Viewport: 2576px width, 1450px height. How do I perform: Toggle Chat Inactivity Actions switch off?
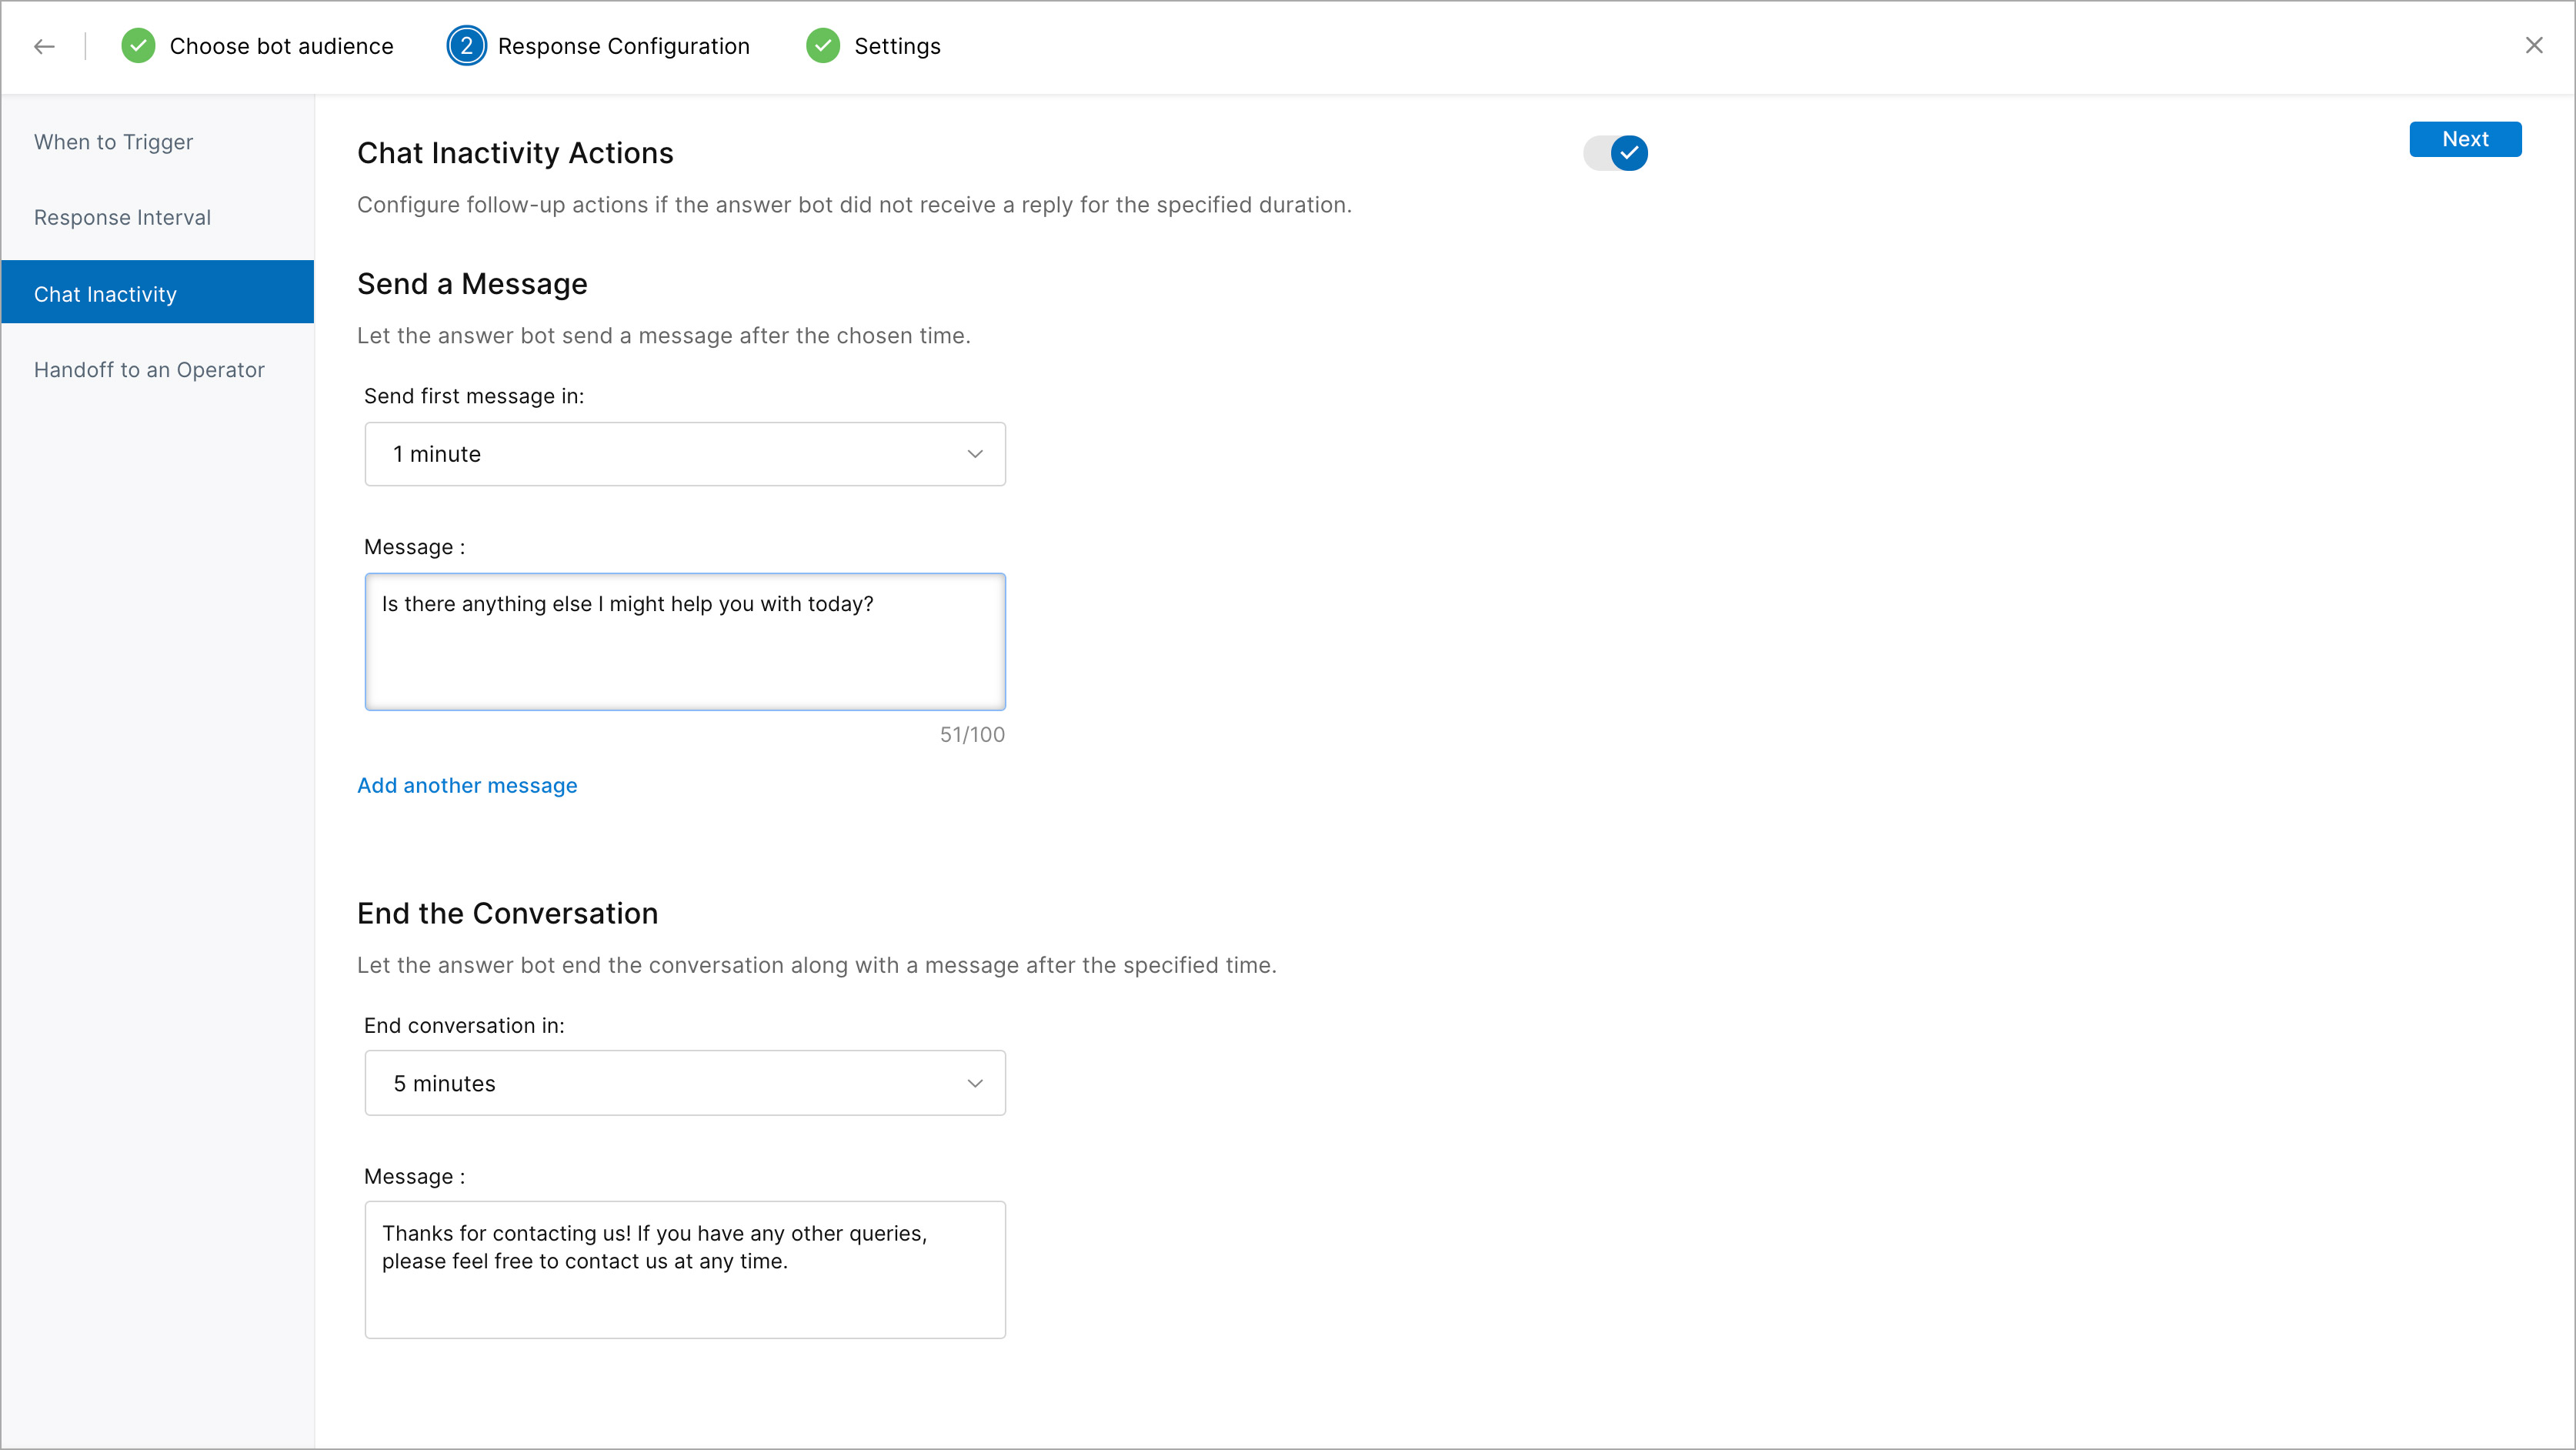click(1615, 153)
